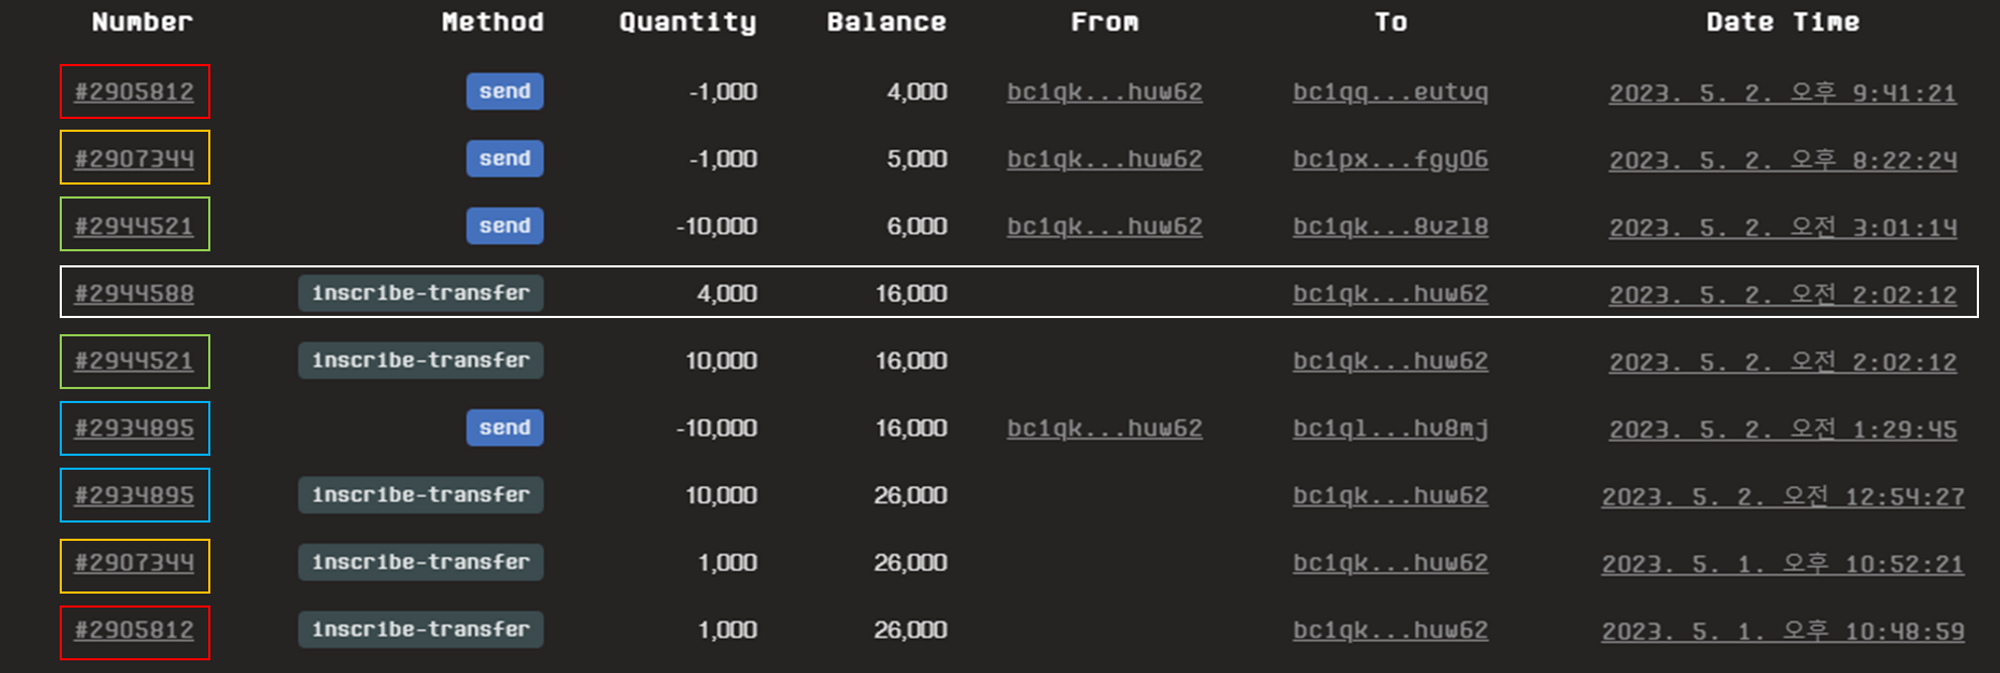Click #2905812 number in the send row
Screen dimensions: 2000x673
tap(134, 92)
